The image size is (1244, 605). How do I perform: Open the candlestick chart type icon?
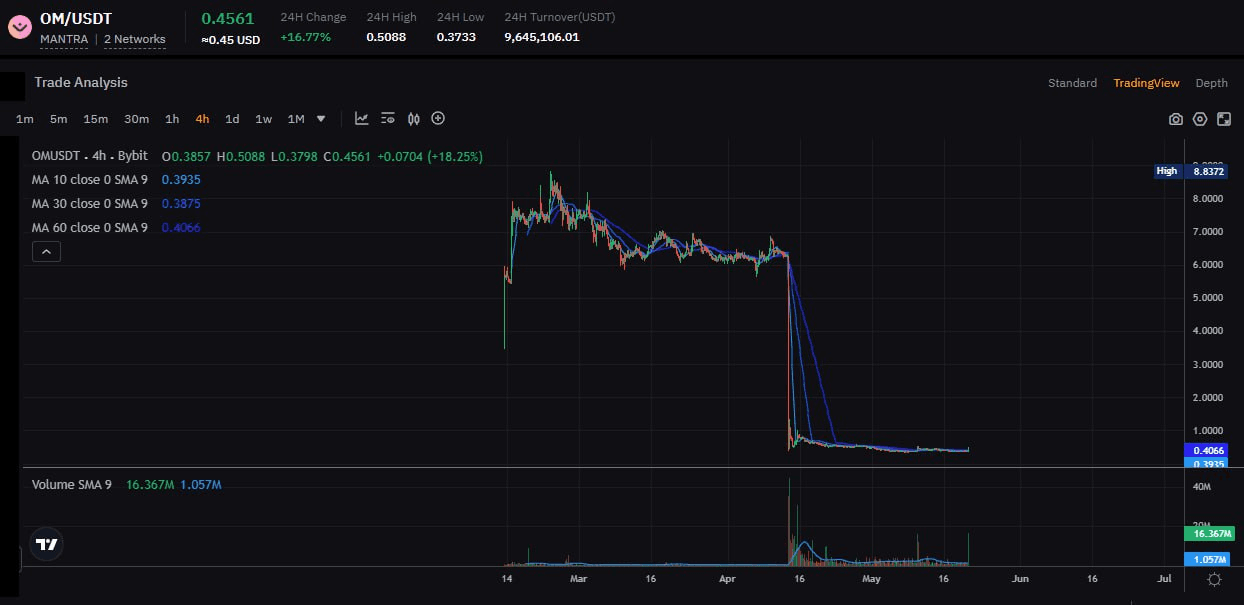point(413,119)
